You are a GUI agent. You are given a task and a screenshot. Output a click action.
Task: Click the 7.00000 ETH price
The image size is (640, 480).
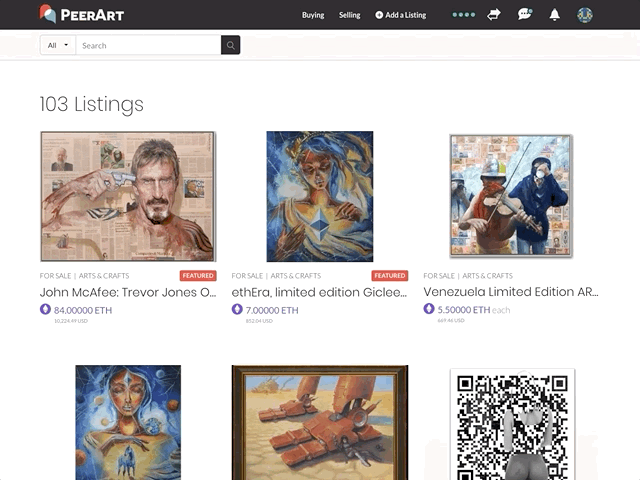tap(272, 310)
